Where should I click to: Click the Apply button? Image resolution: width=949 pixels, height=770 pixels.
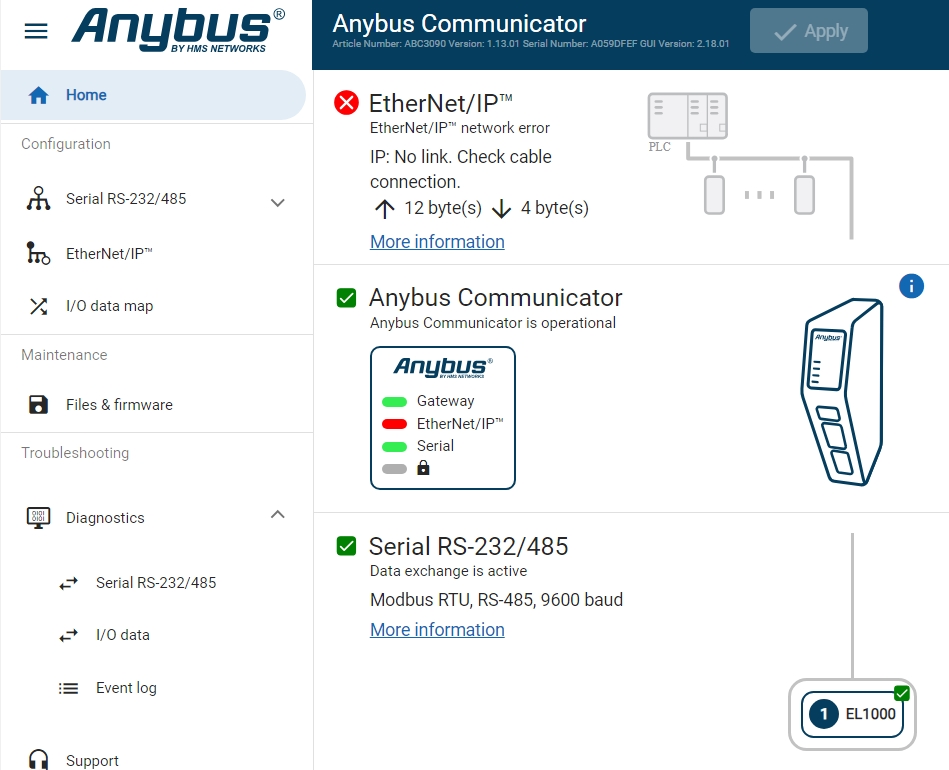click(x=808, y=31)
